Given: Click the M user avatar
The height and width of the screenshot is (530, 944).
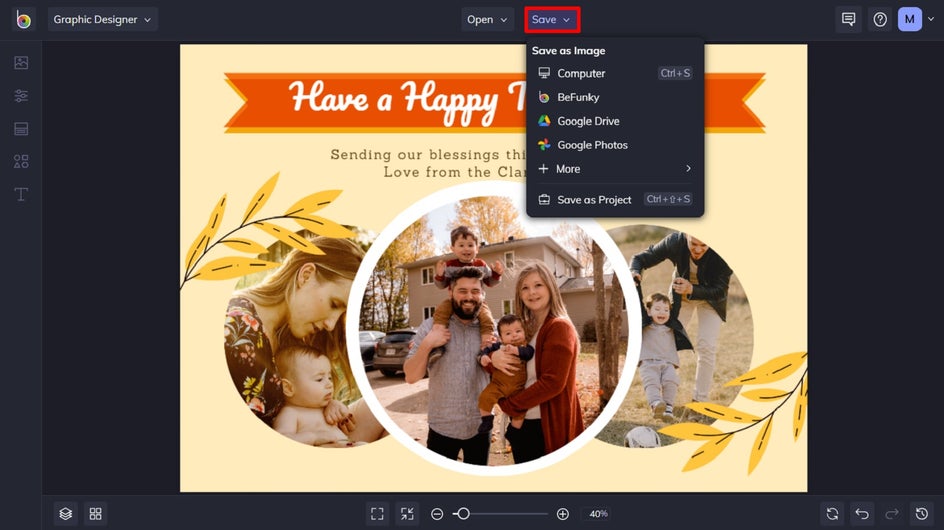Looking at the screenshot, I should click(910, 19).
